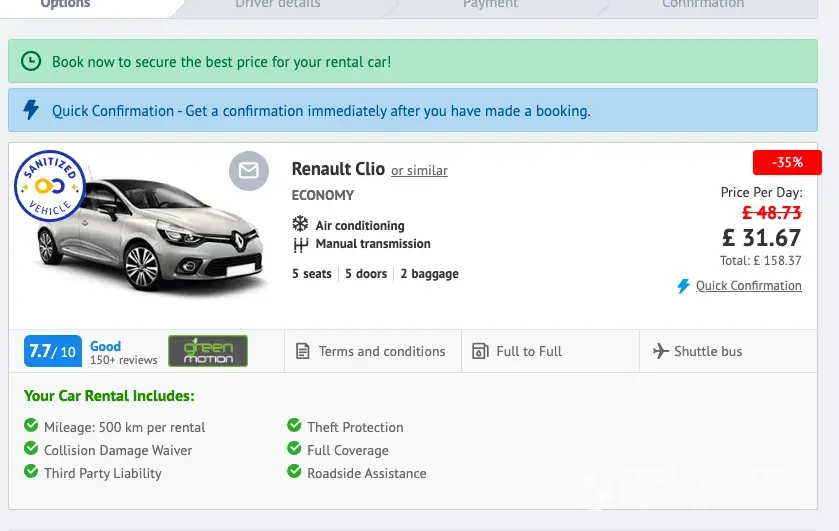Click the "or similar" link
Image resolution: width=839 pixels, height=531 pixels.
(419, 171)
